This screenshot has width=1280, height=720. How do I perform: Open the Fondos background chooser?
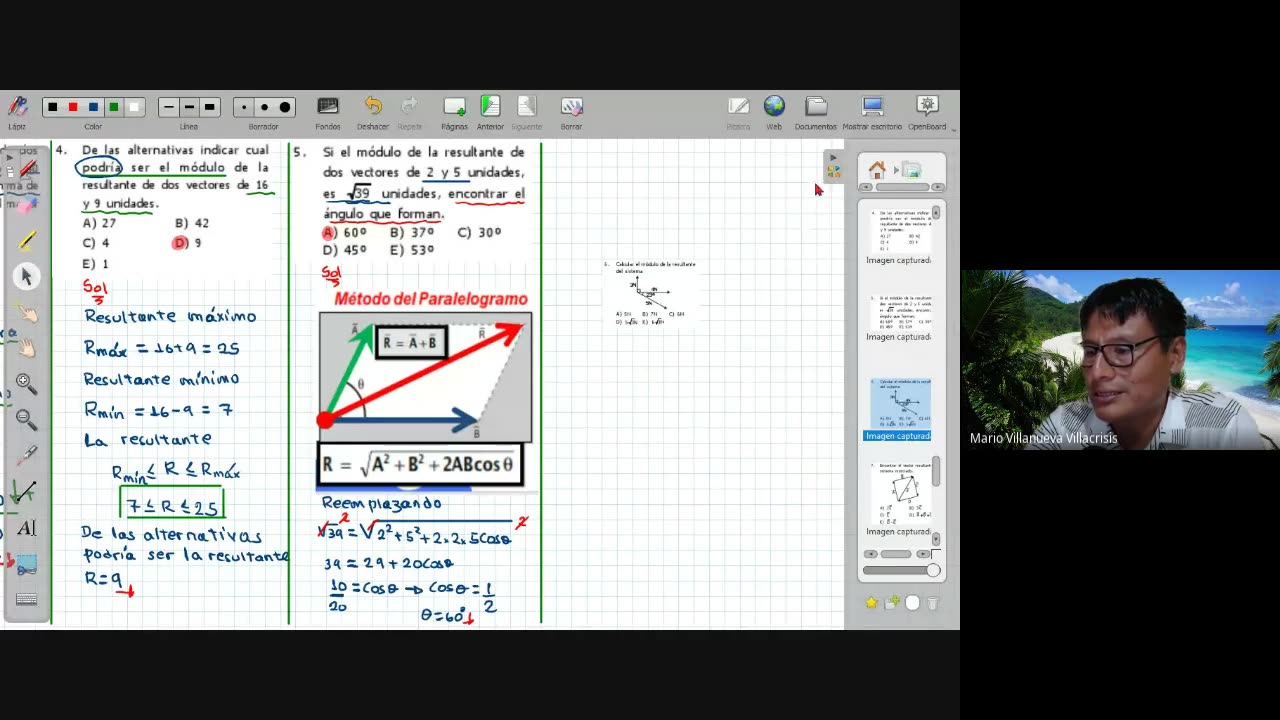click(328, 112)
